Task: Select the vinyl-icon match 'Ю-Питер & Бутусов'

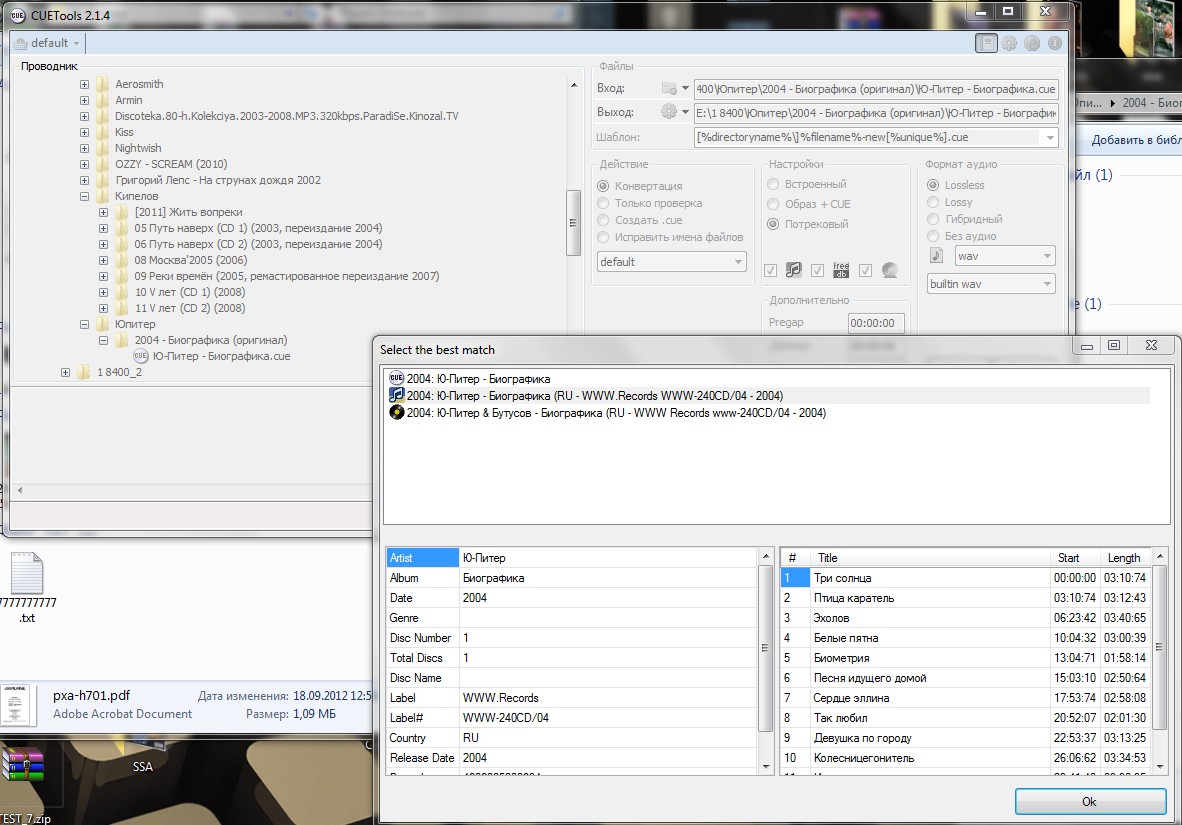Action: point(615,412)
